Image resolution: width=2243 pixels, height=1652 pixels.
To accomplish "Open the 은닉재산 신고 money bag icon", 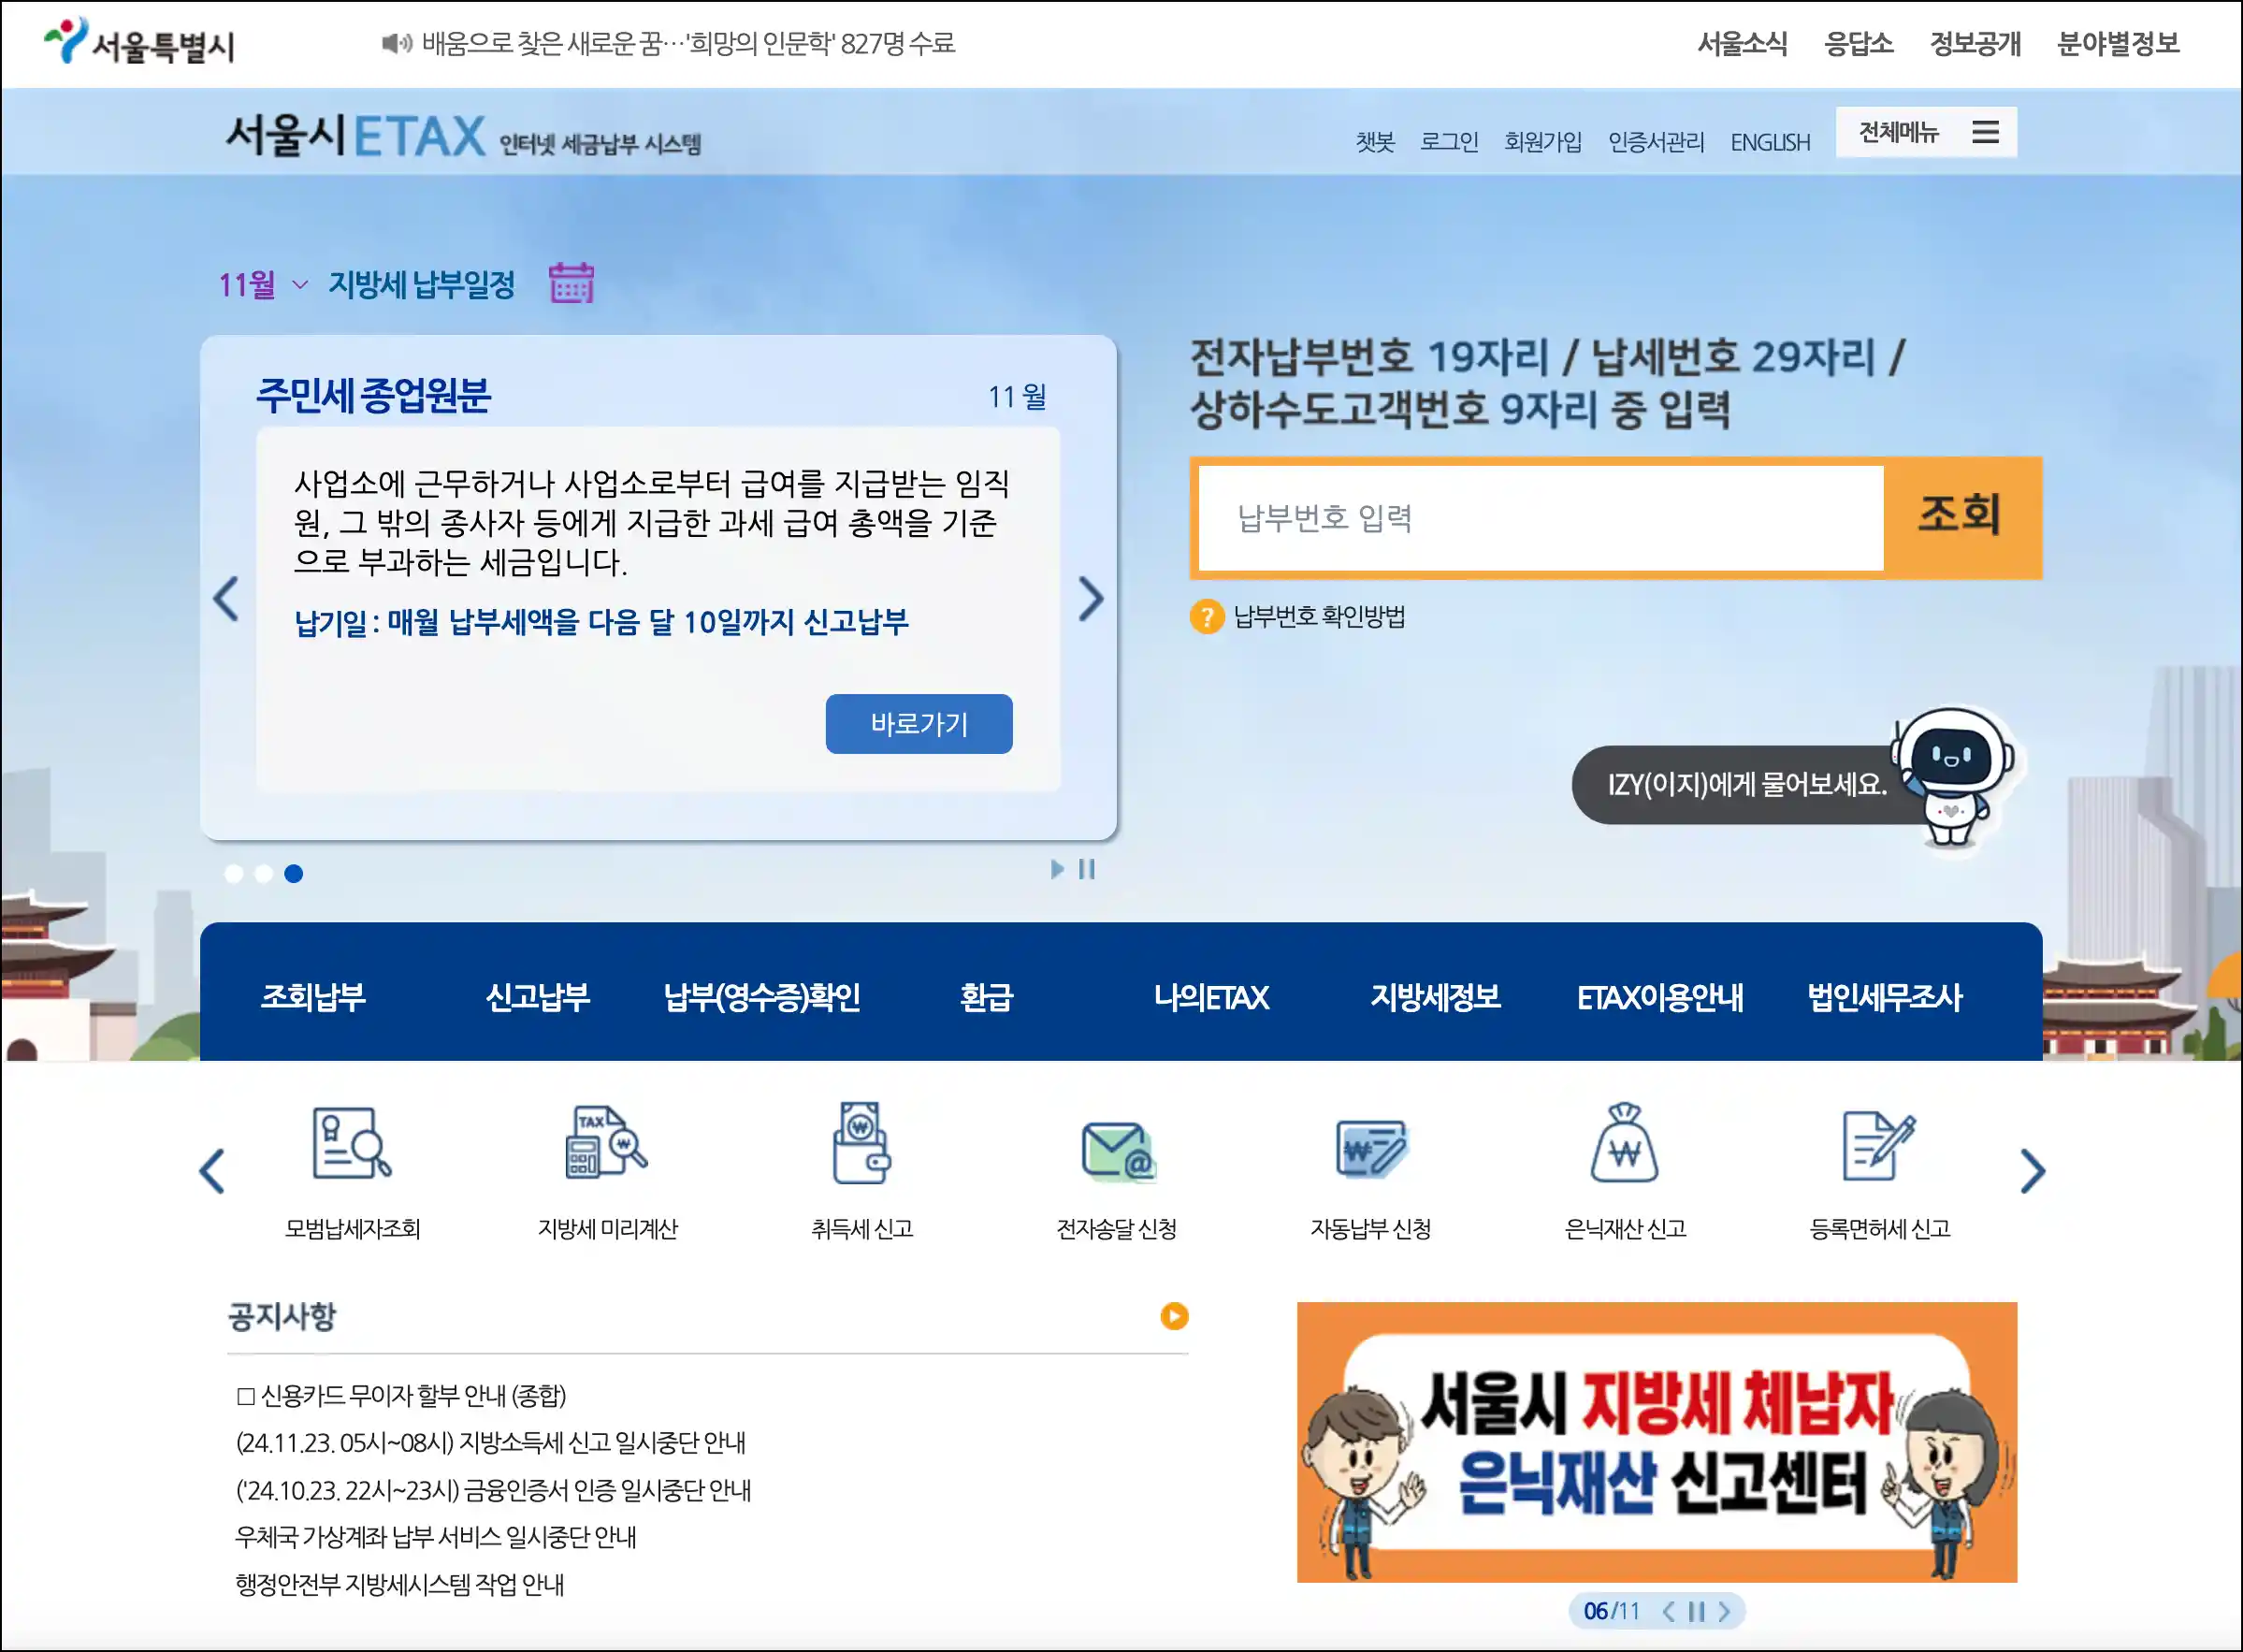I will (x=1625, y=1143).
